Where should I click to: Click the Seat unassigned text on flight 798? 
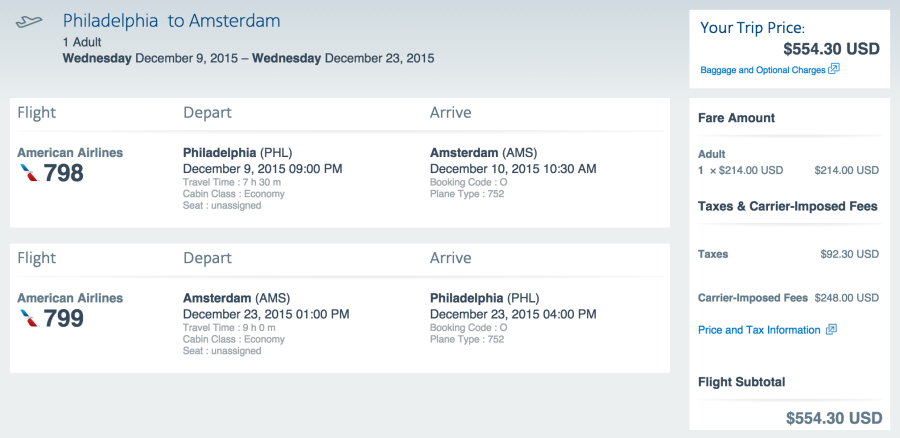tap(222, 206)
